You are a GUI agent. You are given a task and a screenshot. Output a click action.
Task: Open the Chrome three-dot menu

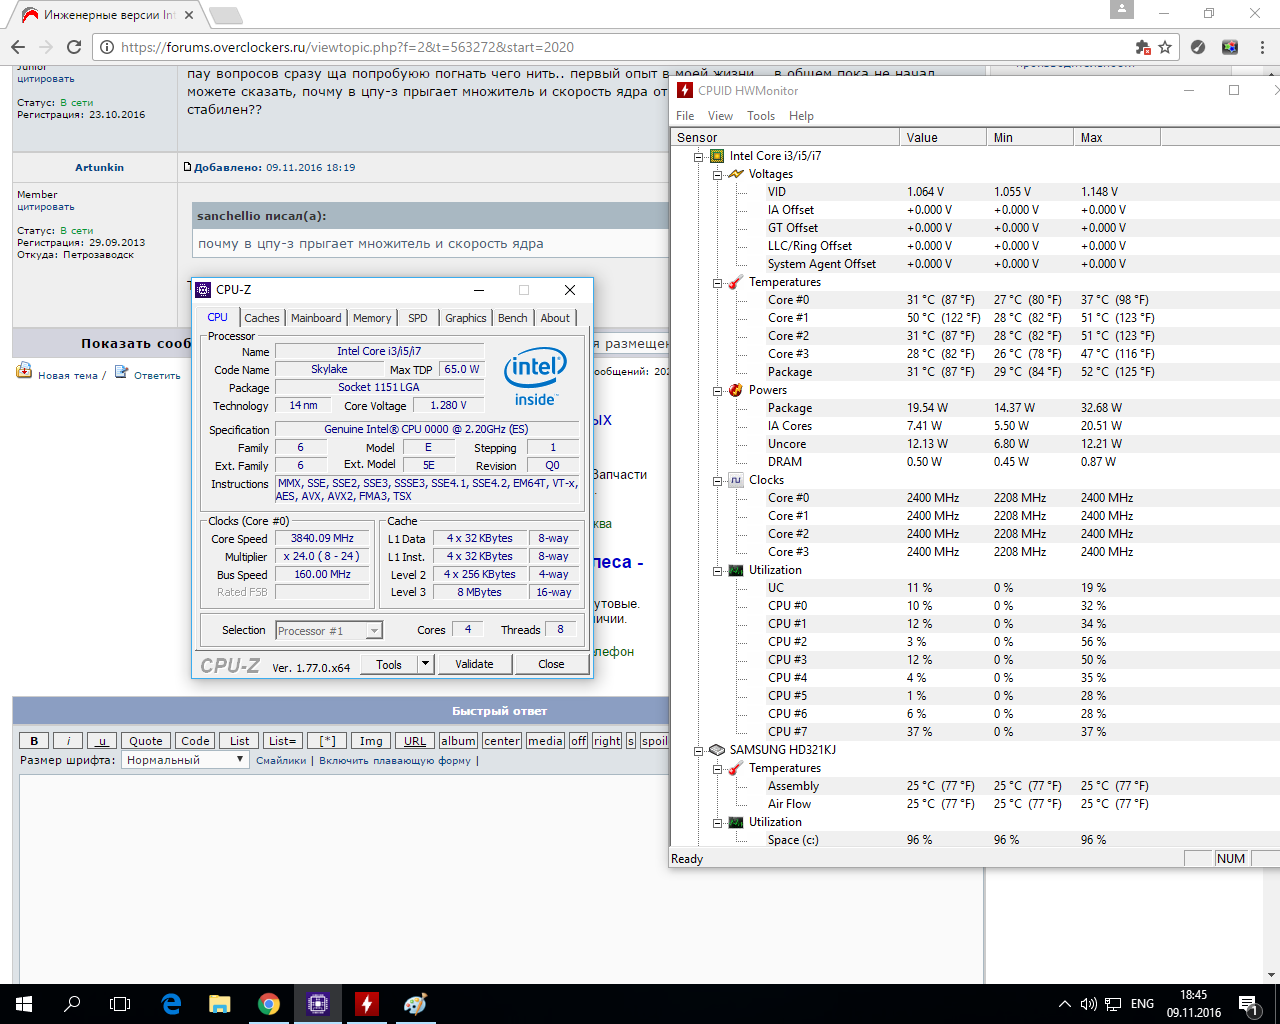[x=1263, y=47]
